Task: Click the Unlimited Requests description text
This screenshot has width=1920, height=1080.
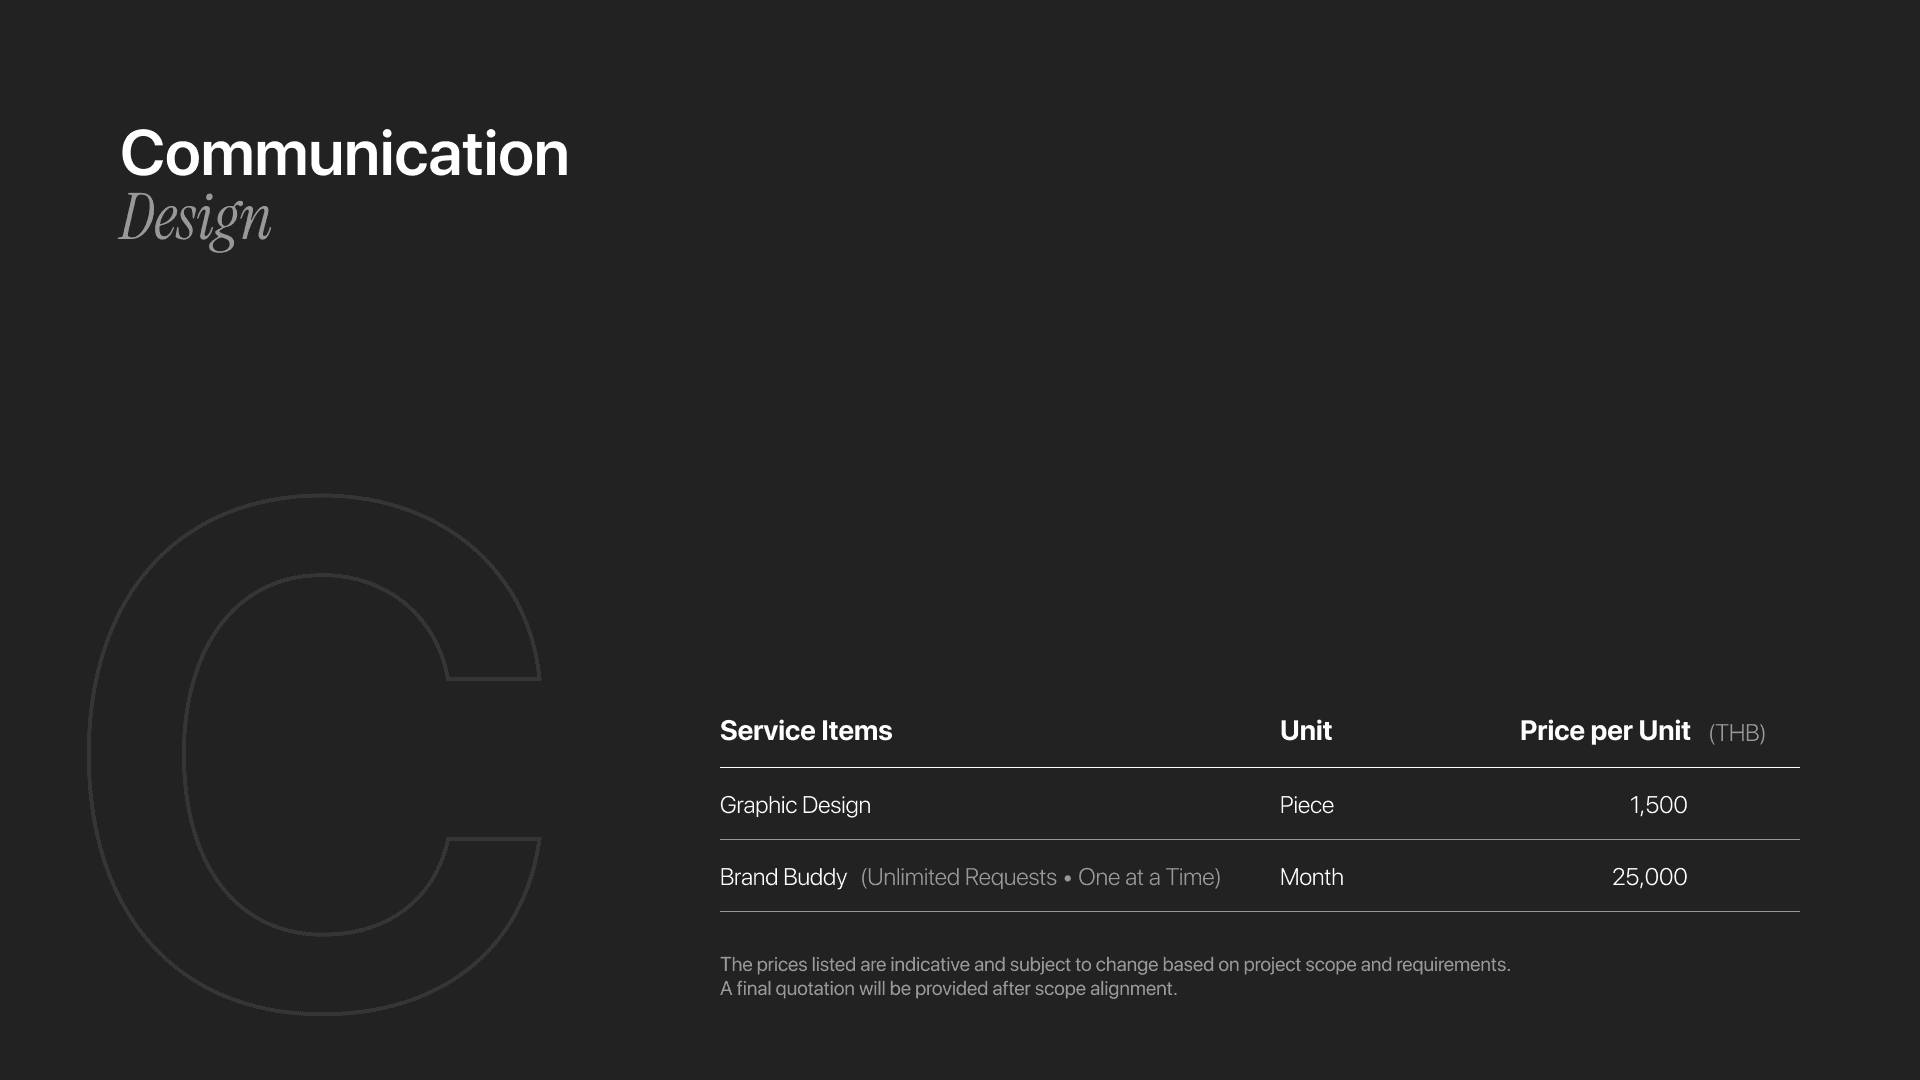Action: pyautogui.click(x=960, y=877)
